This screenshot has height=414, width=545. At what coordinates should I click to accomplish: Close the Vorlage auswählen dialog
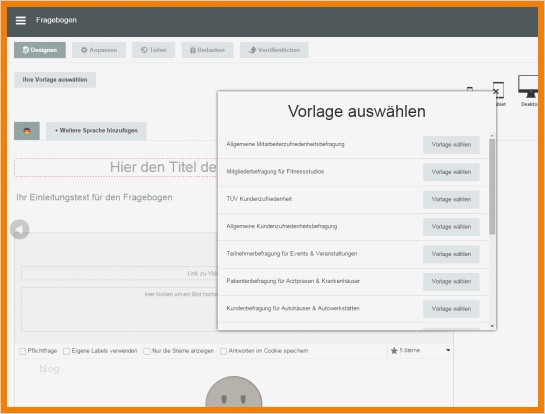point(496,92)
